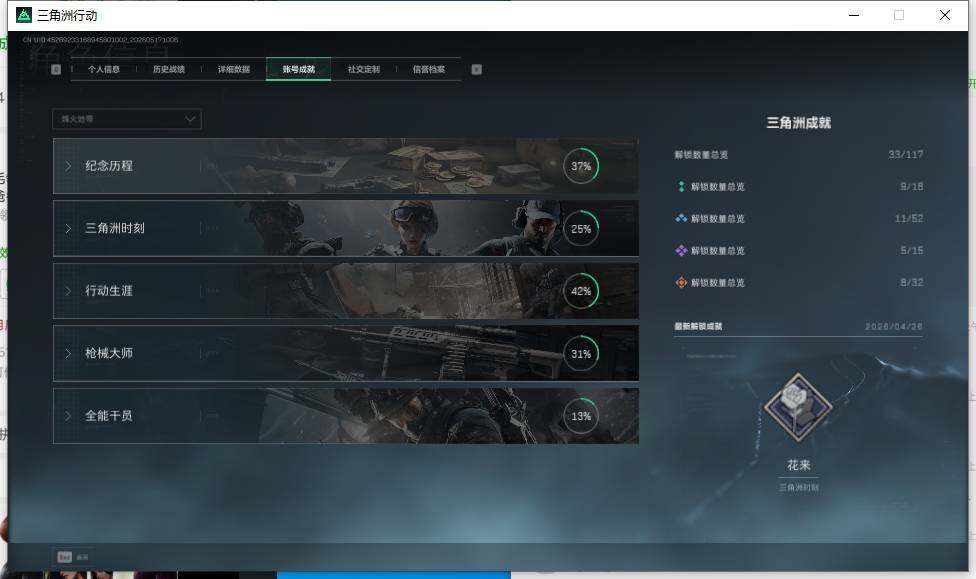Click the 花来 achievement name
976x579 pixels.
pos(799,465)
